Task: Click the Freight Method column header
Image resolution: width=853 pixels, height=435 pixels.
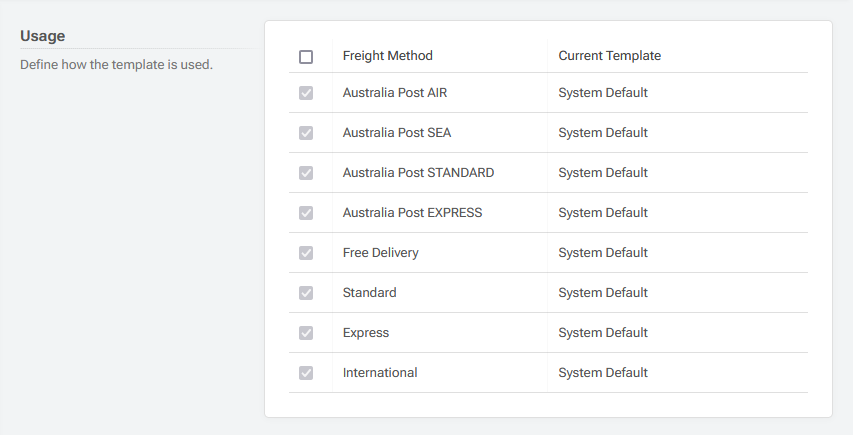Action: click(387, 55)
